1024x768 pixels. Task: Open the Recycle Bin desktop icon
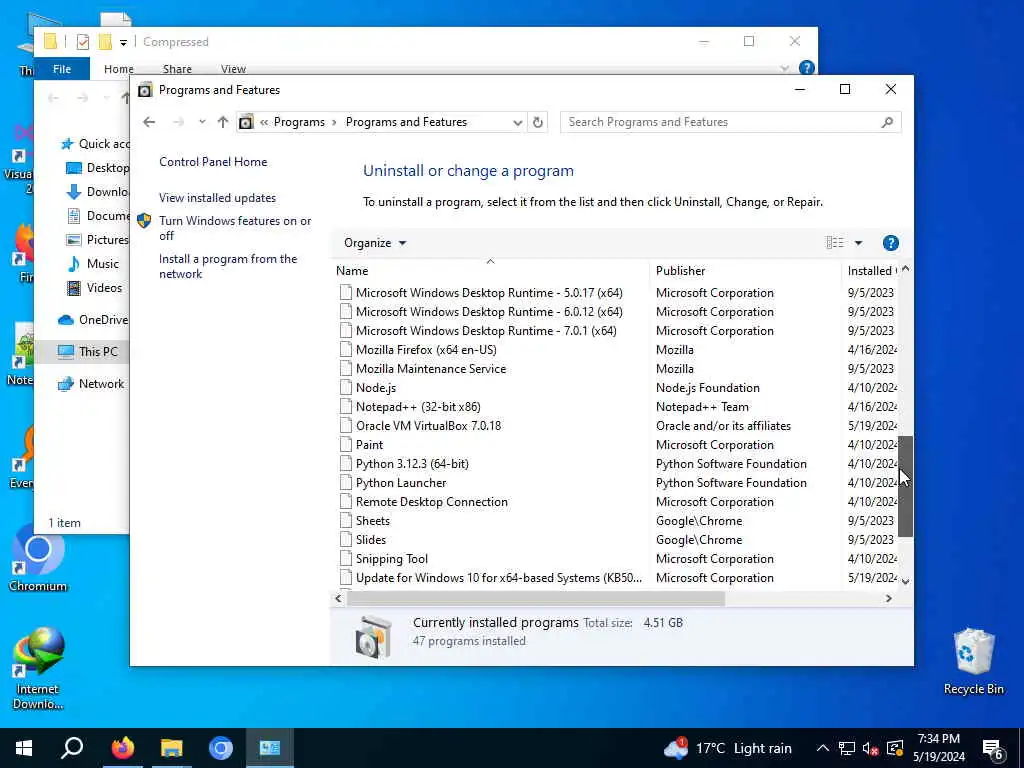pos(973,661)
